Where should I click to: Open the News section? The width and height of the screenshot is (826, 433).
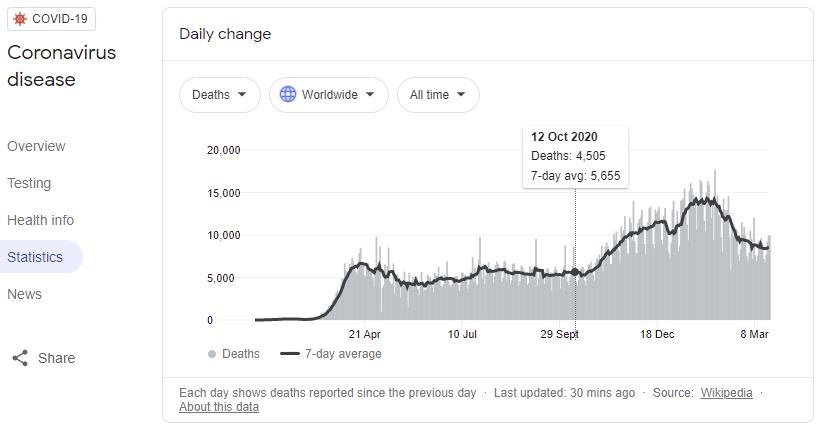[x=24, y=294]
